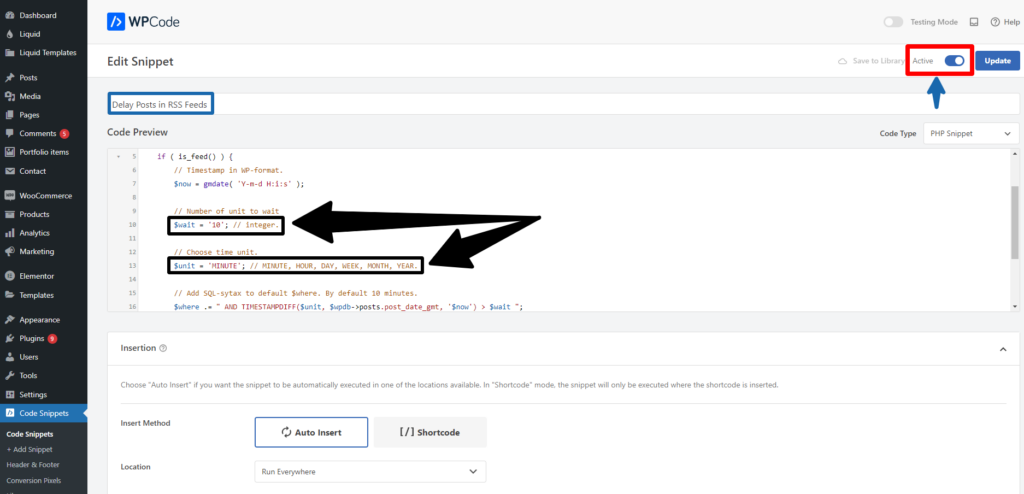The image size is (1024, 494).
Task: Open Conversion Pixels submenu link
Action: coord(34,480)
